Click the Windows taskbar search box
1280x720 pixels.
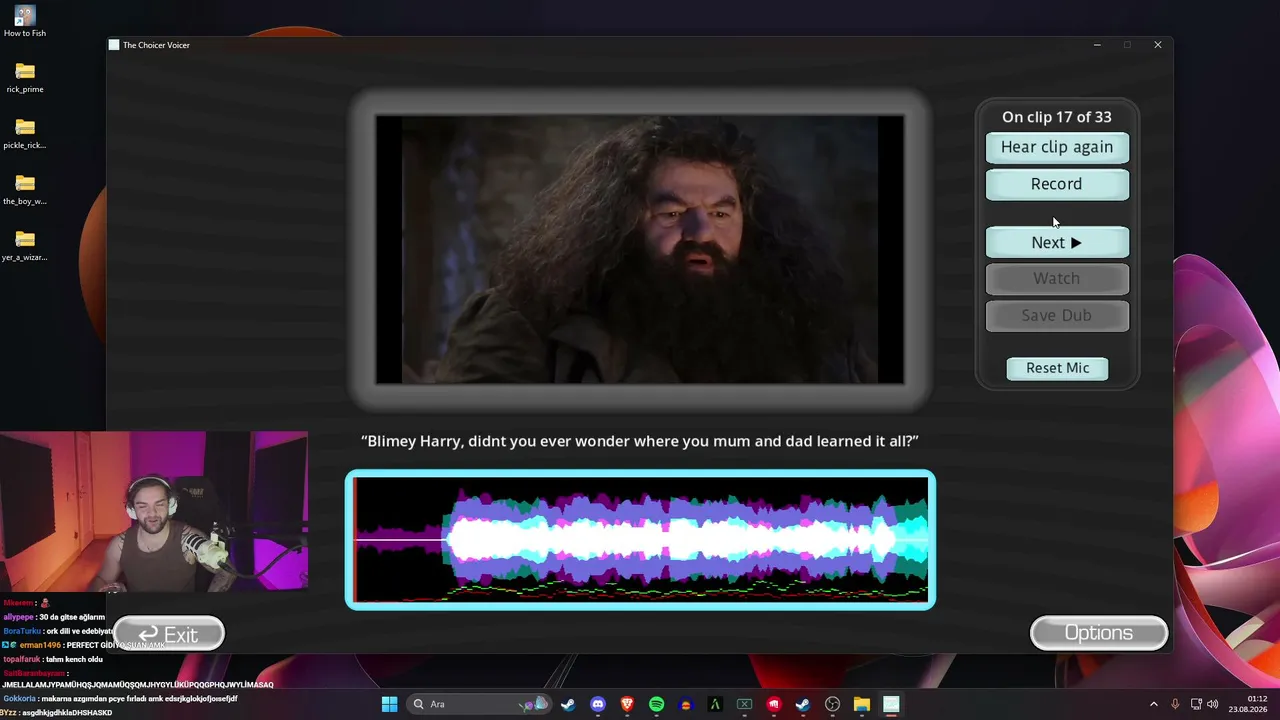coord(477,704)
